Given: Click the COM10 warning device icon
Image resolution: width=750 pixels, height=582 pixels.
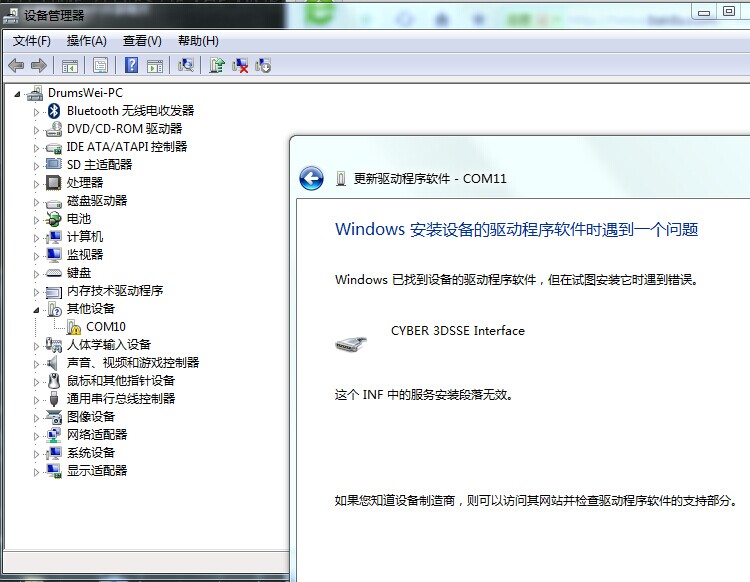Looking at the screenshot, I should (74, 327).
